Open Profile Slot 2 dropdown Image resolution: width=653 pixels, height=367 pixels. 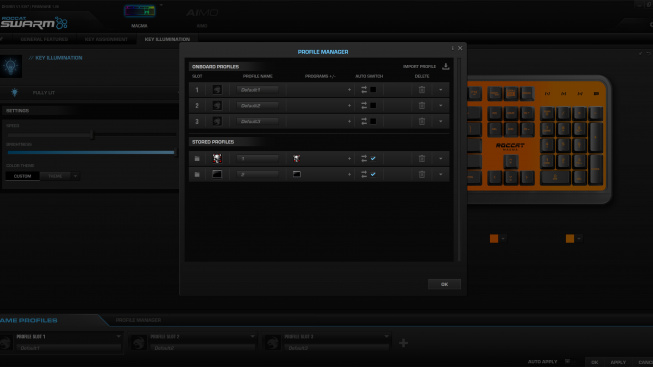pos(252,336)
